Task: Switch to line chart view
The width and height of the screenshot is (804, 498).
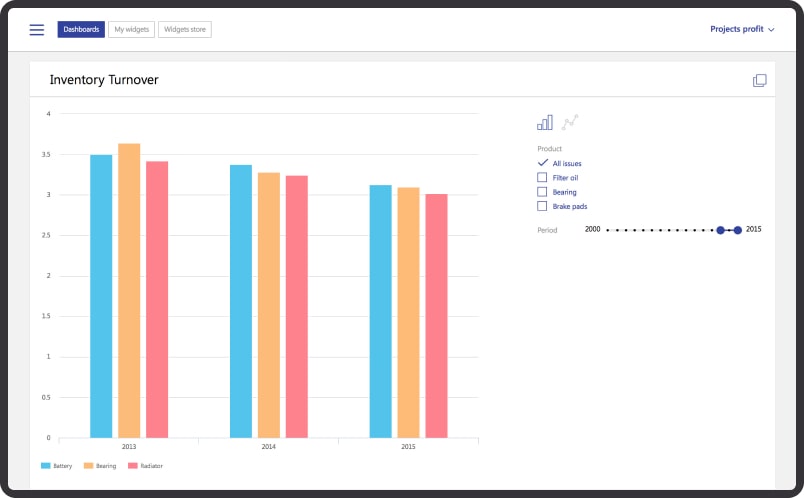Action: coord(570,122)
